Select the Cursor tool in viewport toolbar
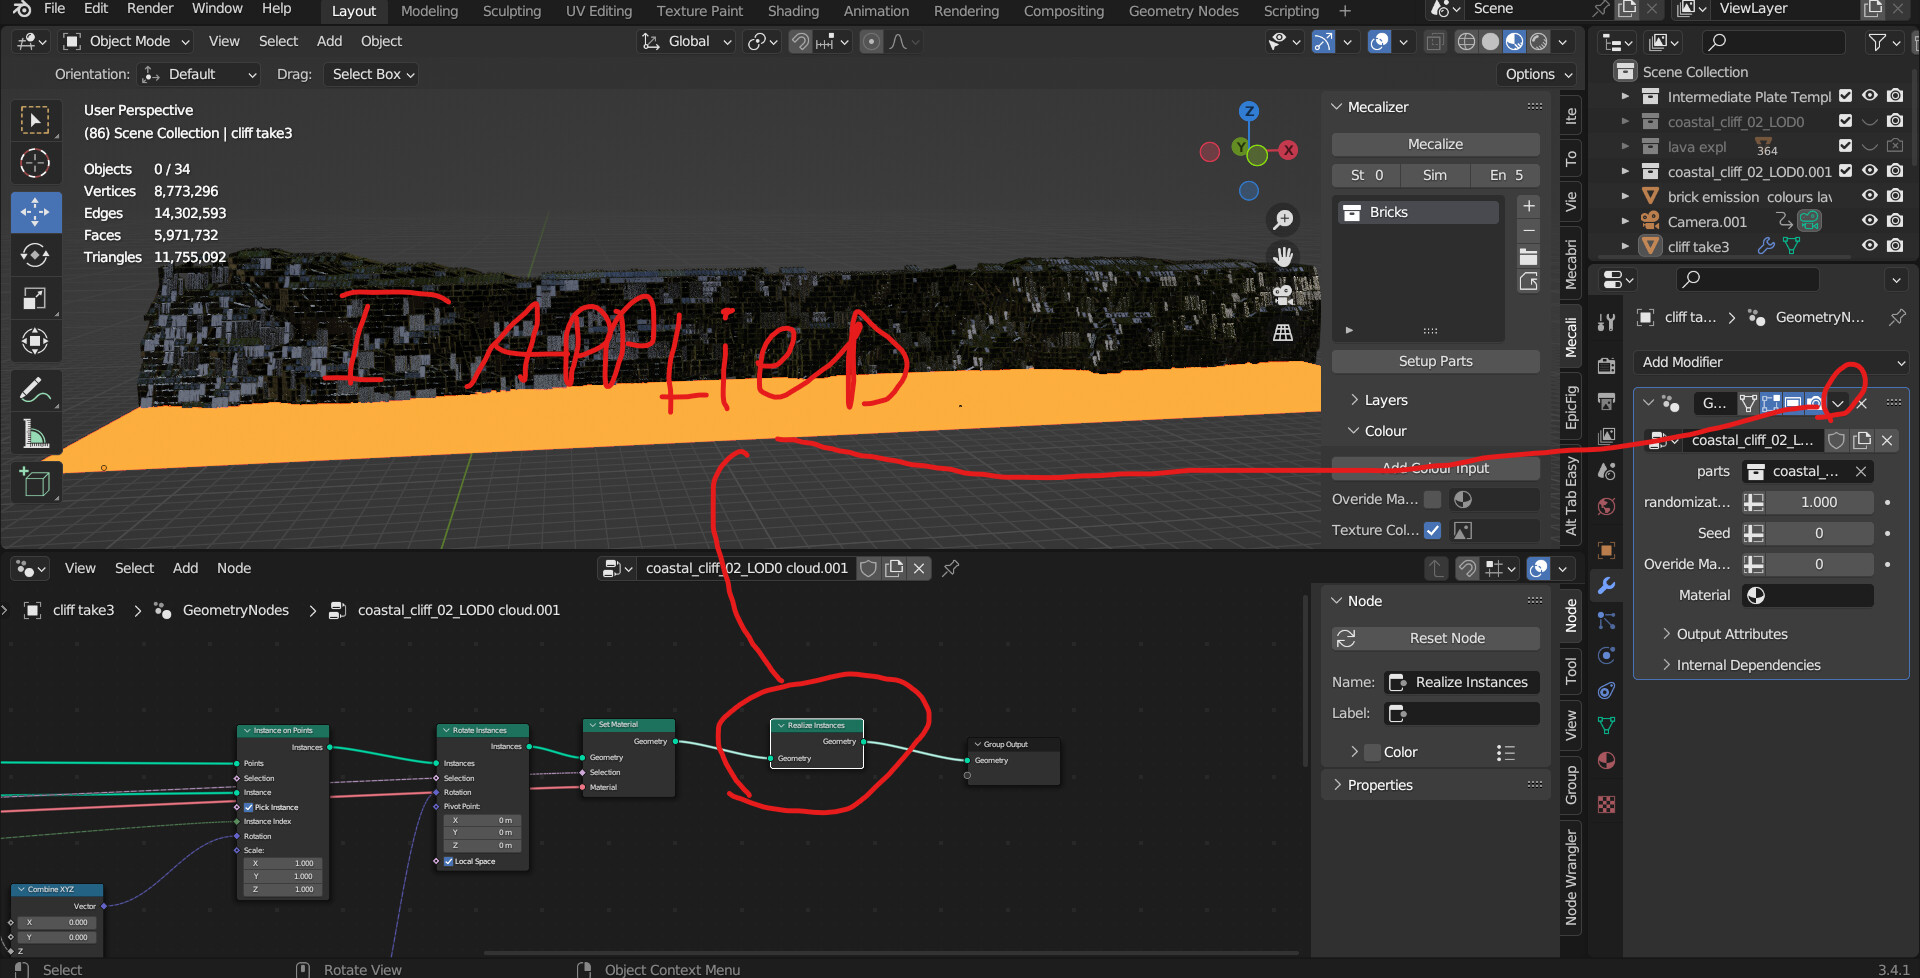The image size is (1920, 978). 35,163
